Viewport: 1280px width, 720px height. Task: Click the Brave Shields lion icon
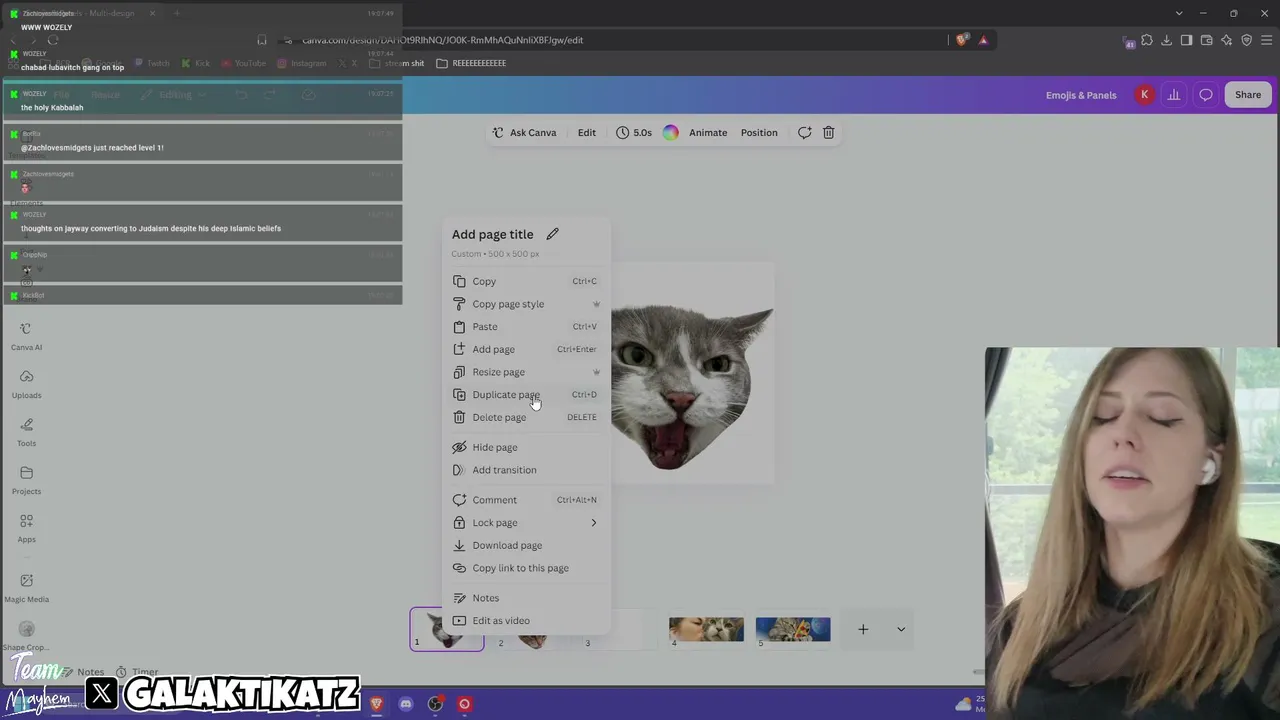962,40
